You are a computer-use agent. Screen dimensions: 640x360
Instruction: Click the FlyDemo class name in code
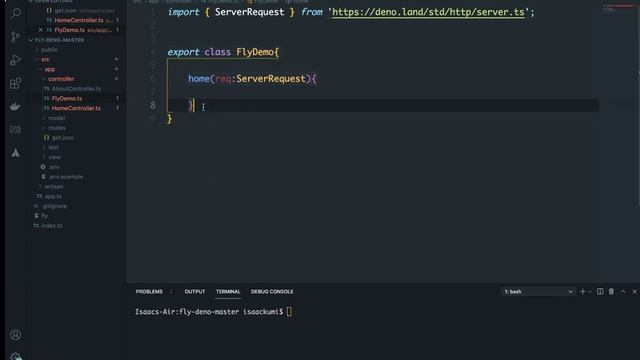255,52
